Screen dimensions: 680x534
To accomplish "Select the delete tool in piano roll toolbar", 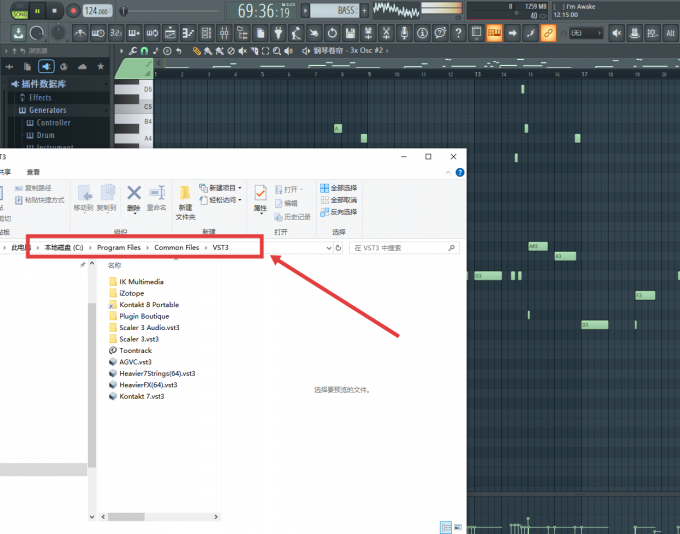I will click(x=231, y=51).
